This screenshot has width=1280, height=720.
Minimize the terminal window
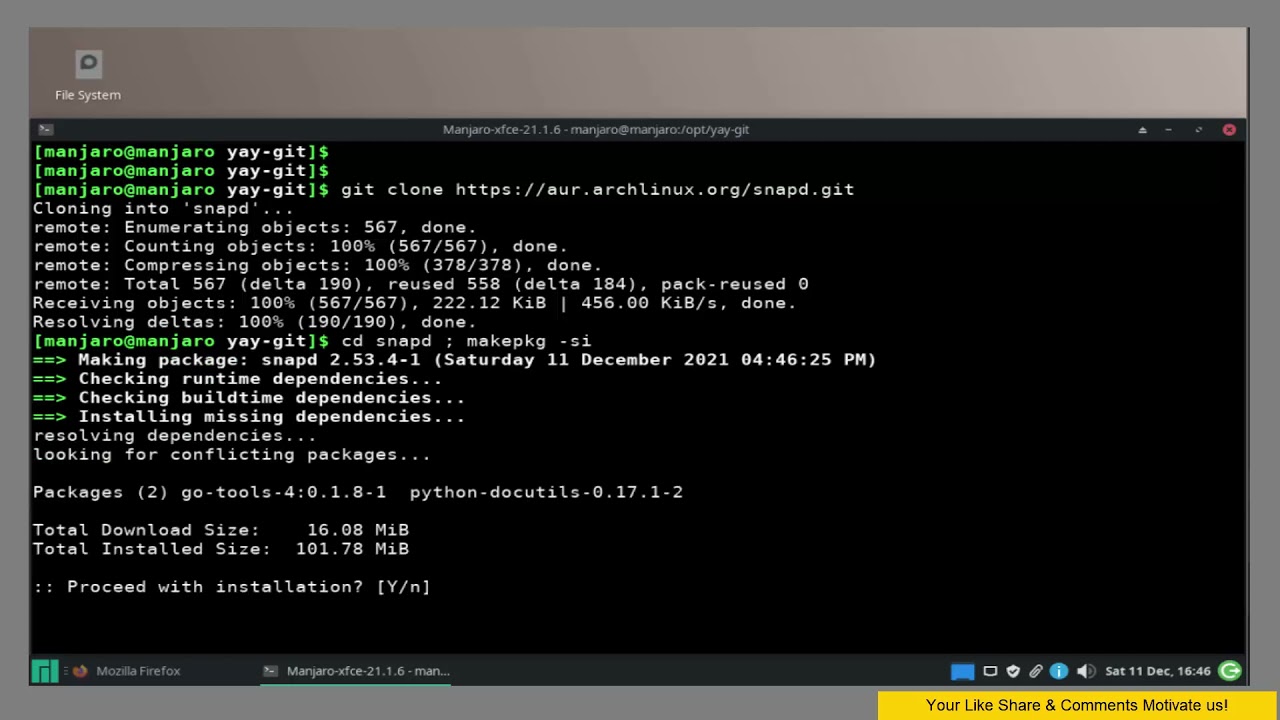click(x=1168, y=130)
